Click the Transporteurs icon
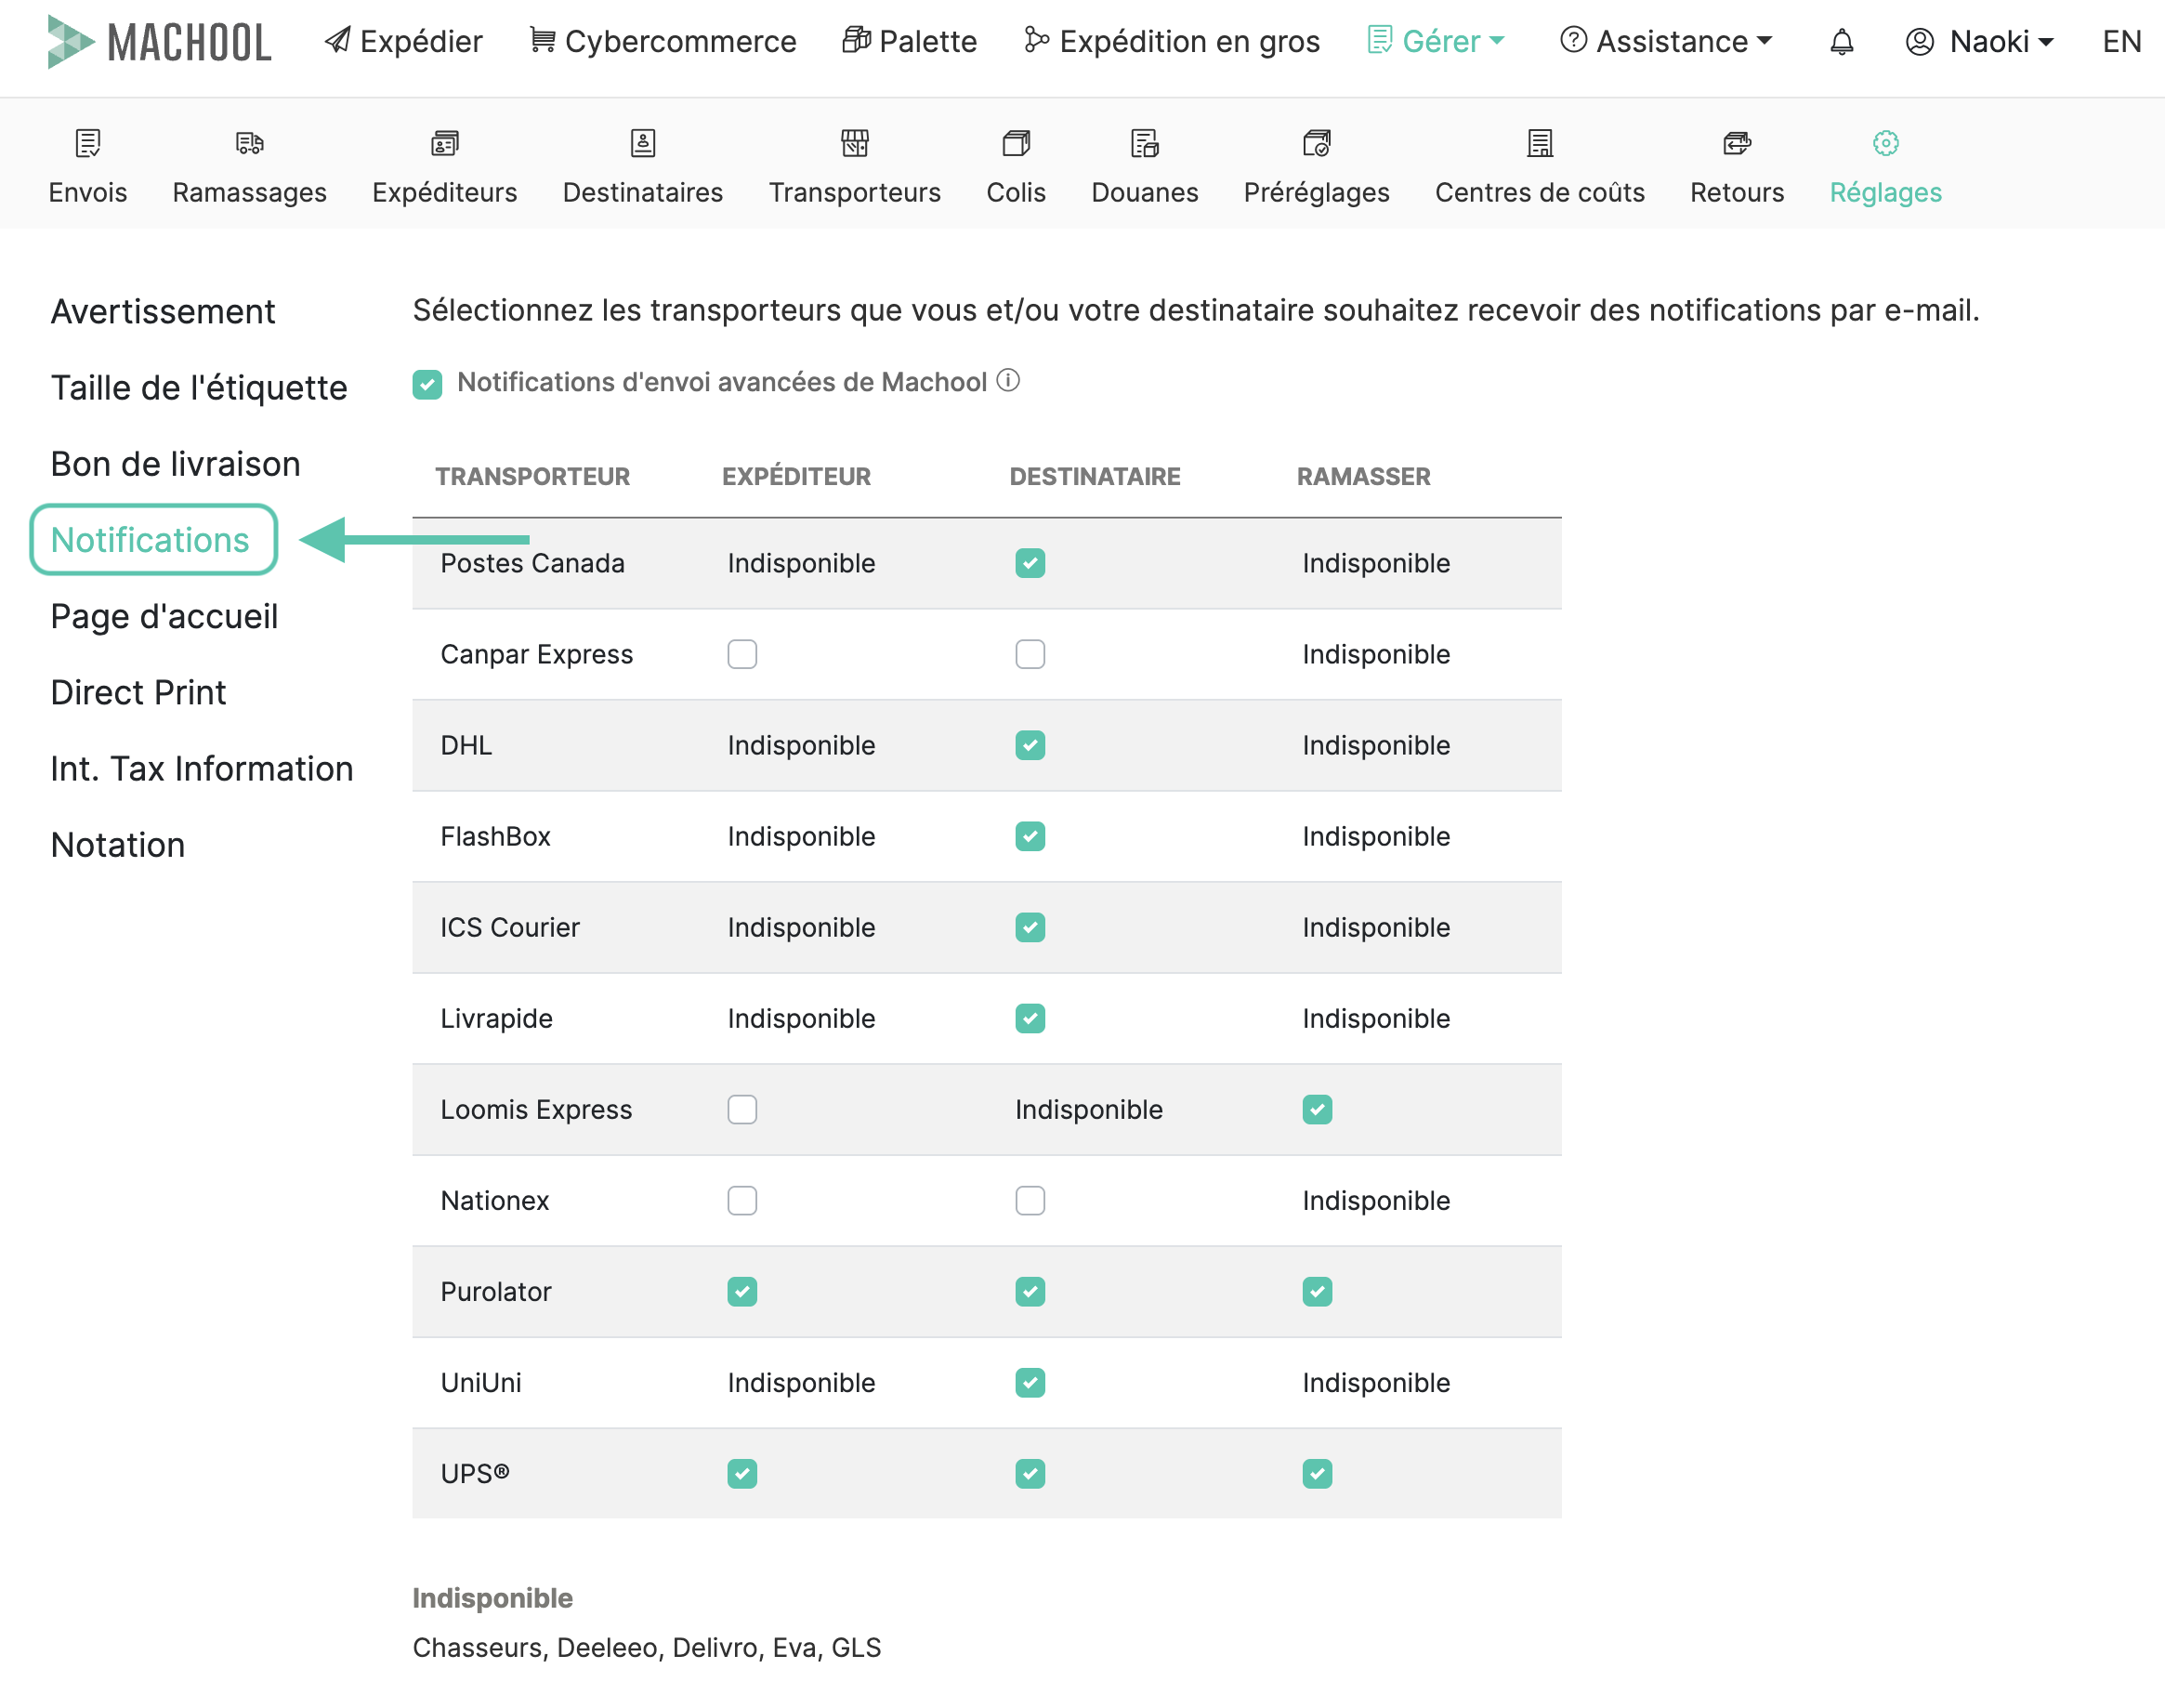 [x=854, y=143]
